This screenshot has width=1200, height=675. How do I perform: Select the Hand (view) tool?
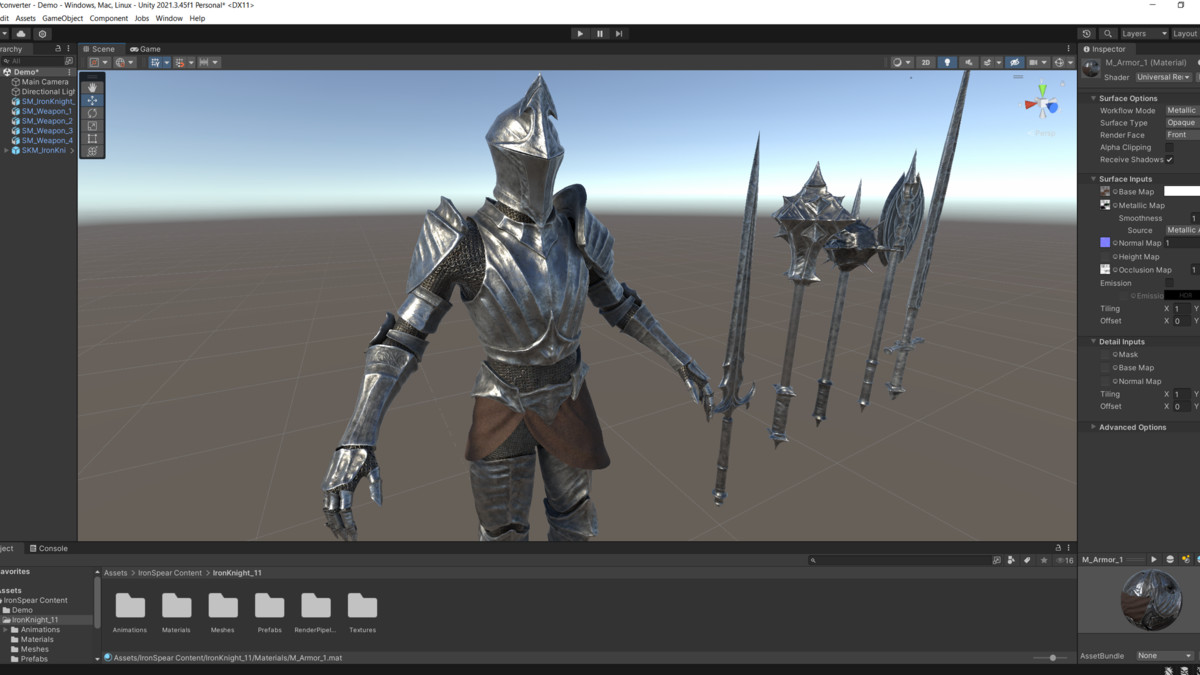point(92,88)
